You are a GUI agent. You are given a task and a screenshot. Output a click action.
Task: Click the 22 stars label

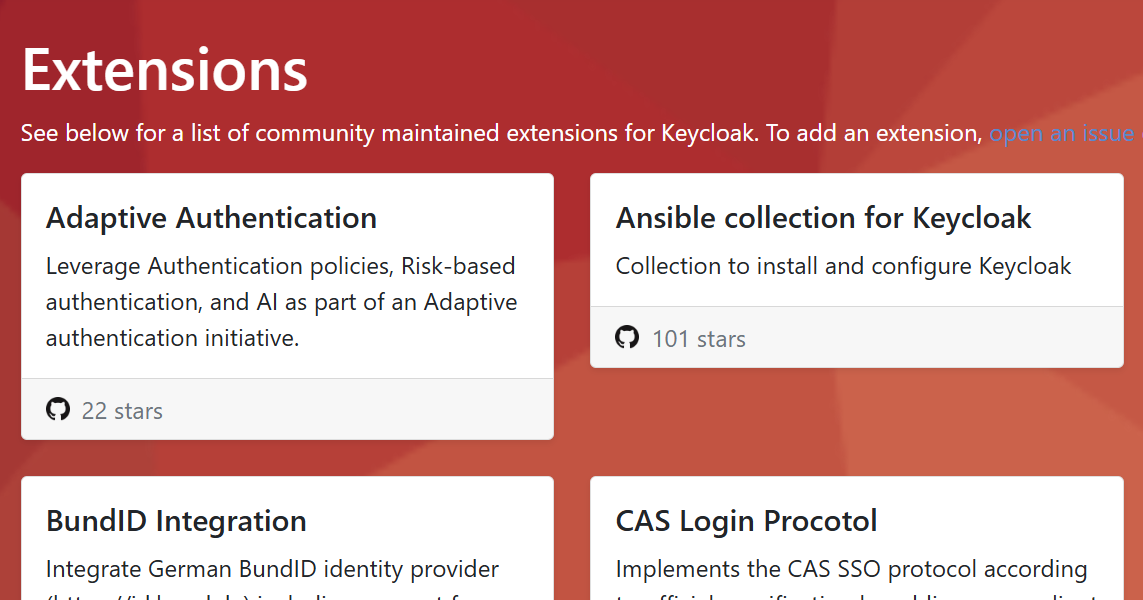[122, 410]
